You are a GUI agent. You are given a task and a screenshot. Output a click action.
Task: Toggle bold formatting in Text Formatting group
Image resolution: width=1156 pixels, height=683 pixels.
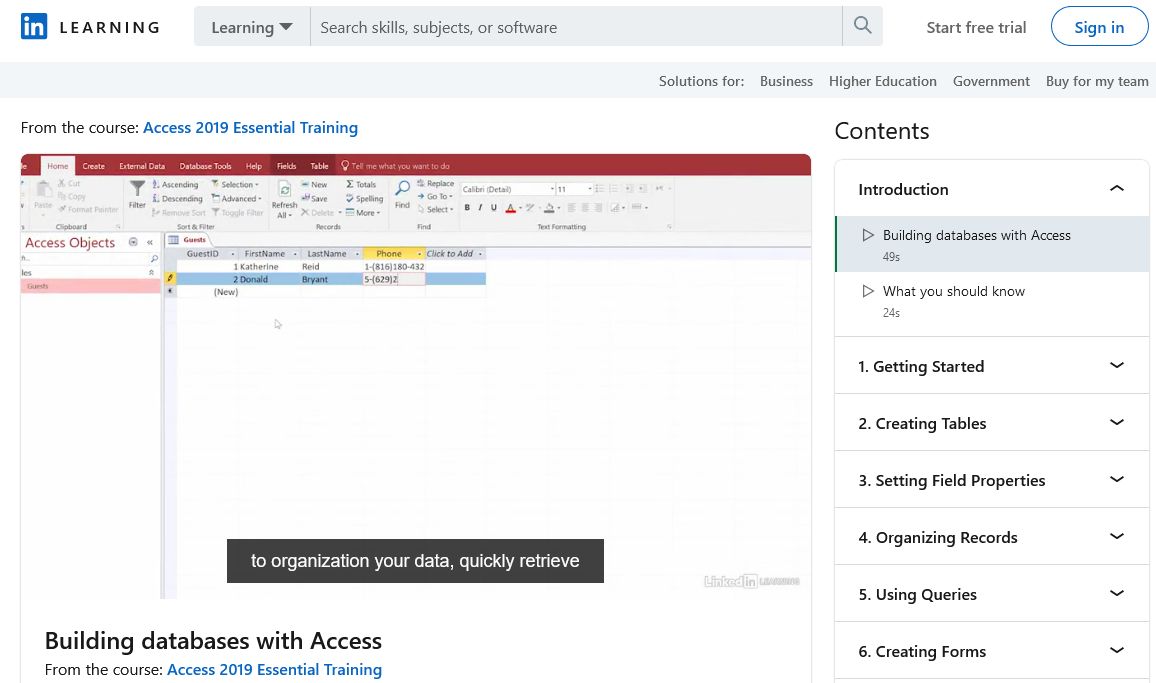point(467,207)
